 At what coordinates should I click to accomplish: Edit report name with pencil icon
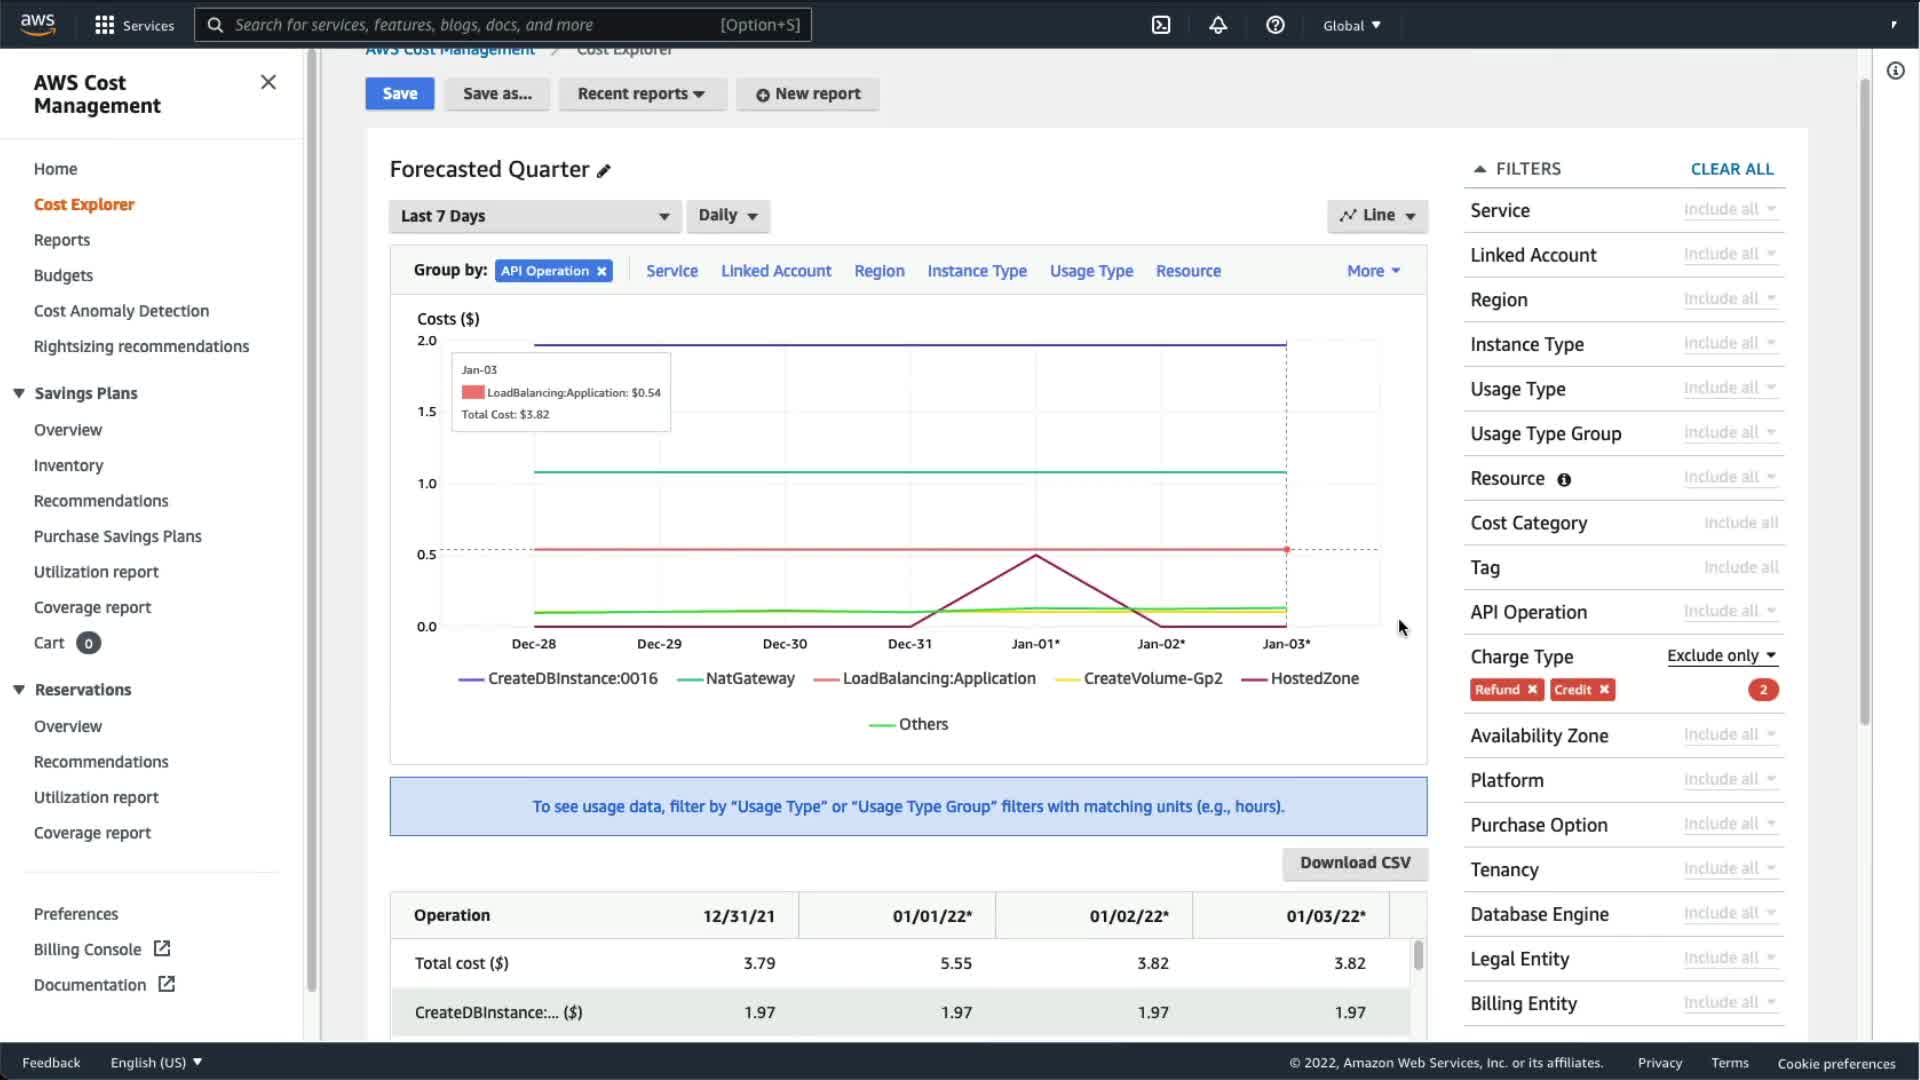coord(604,171)
